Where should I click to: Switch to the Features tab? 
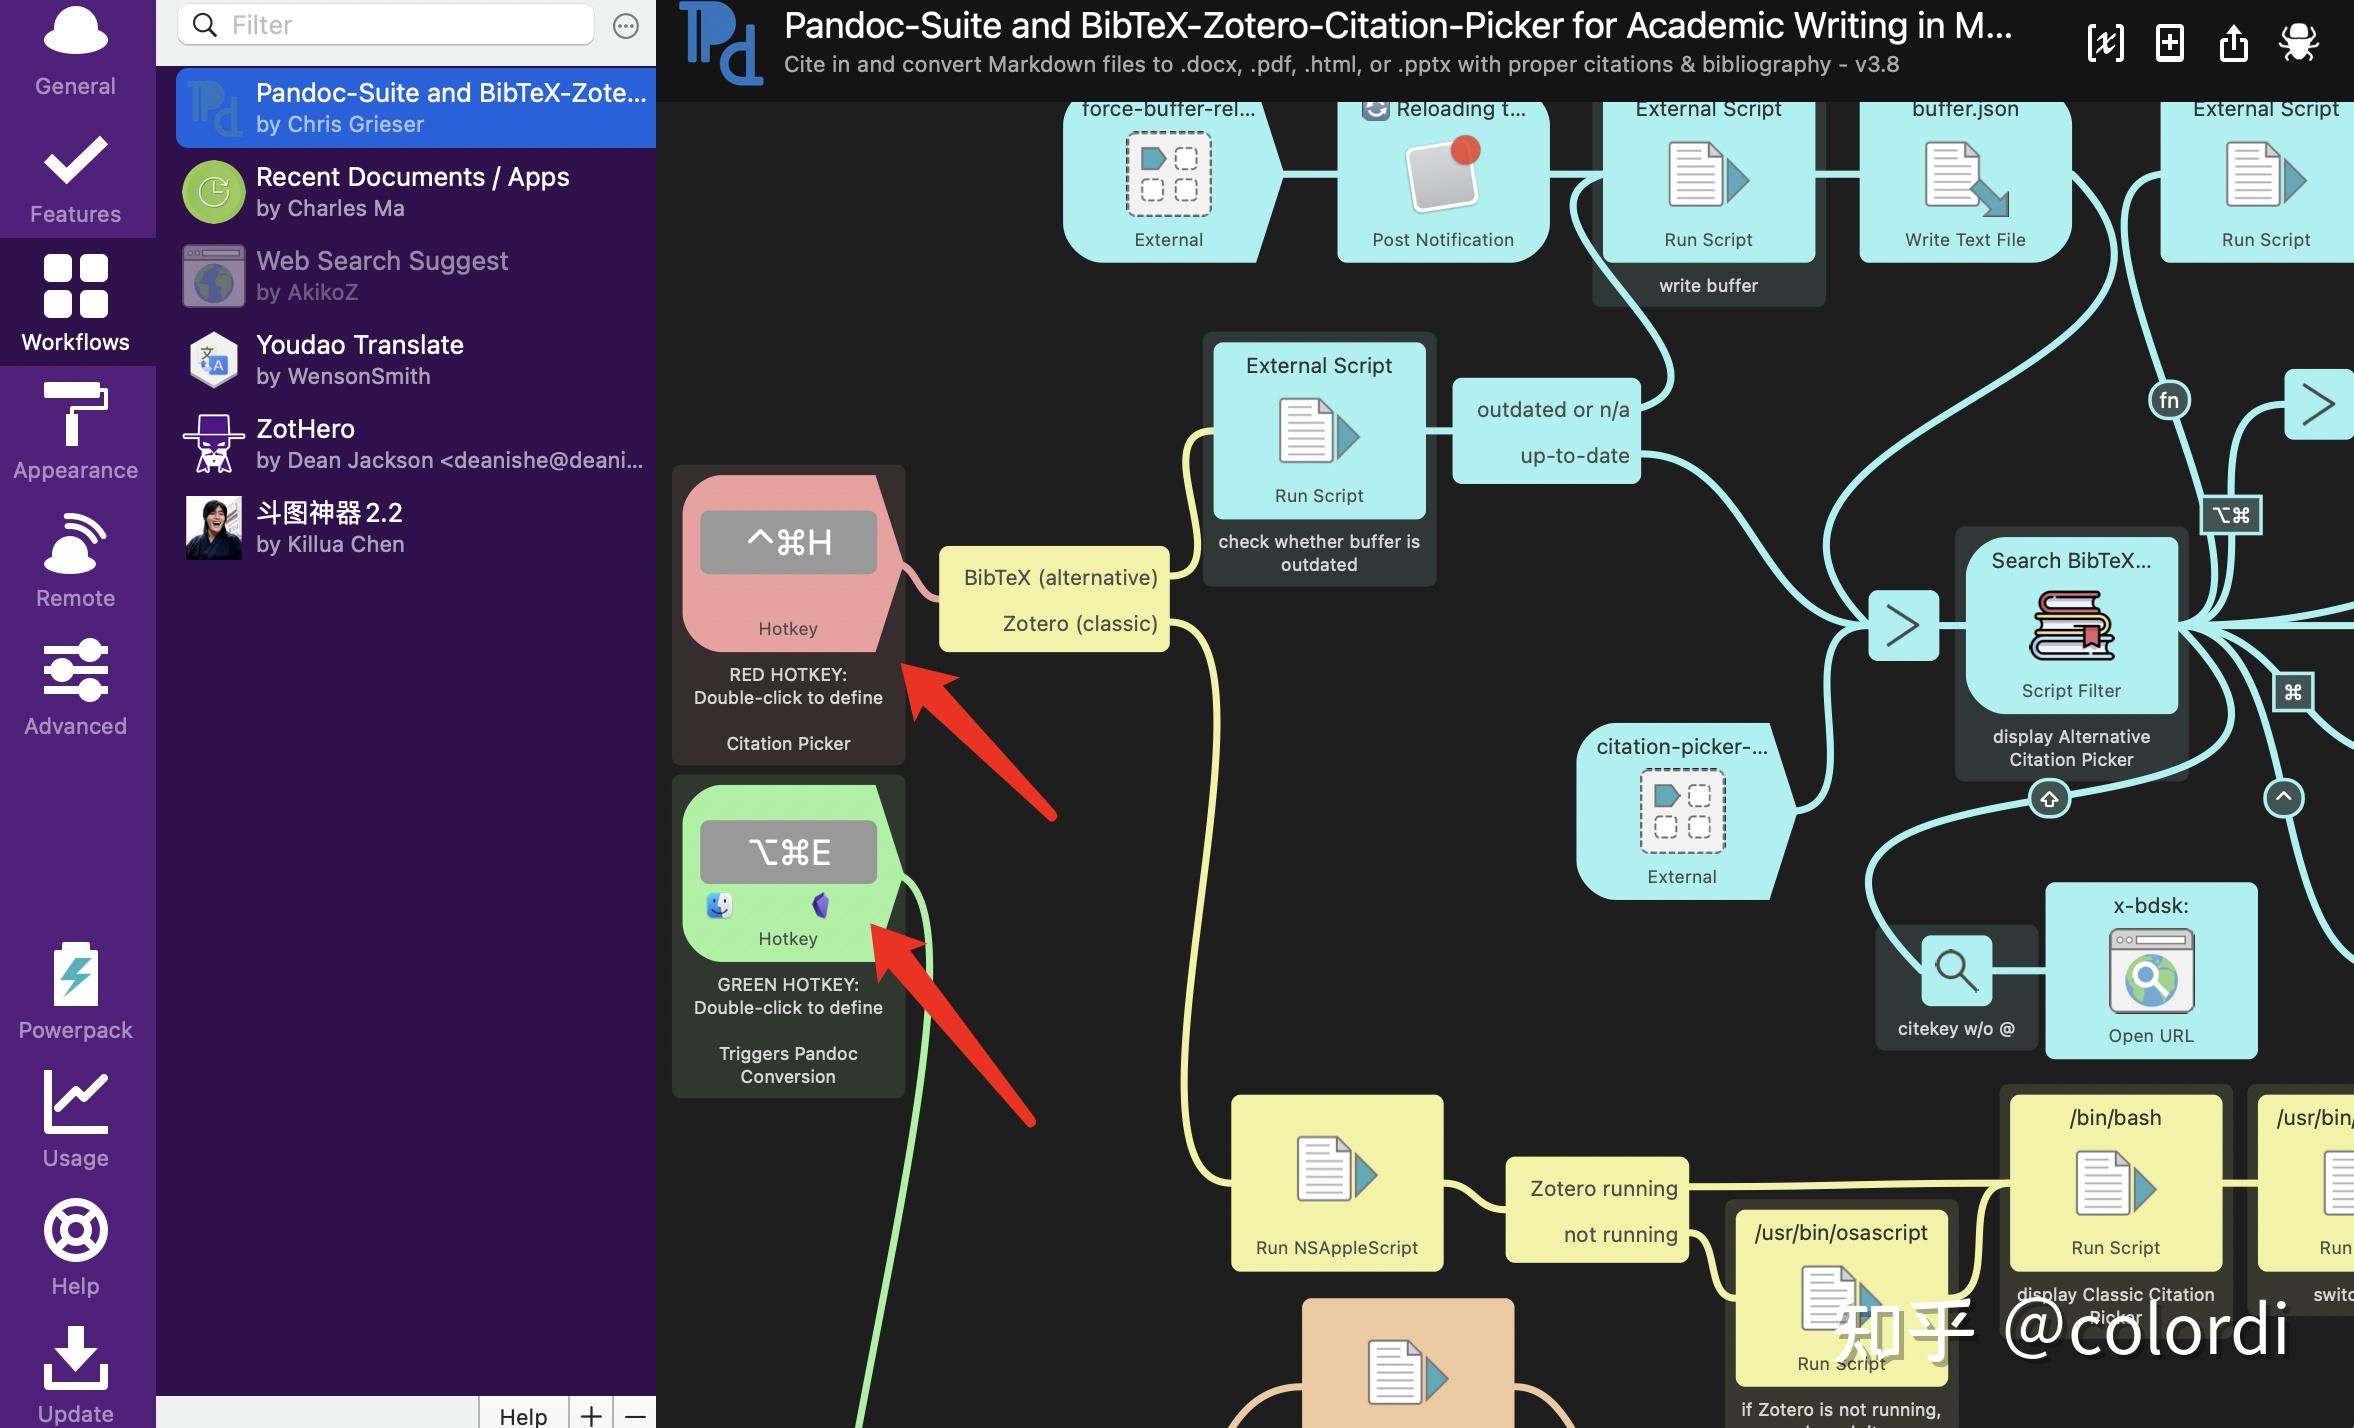76,178
